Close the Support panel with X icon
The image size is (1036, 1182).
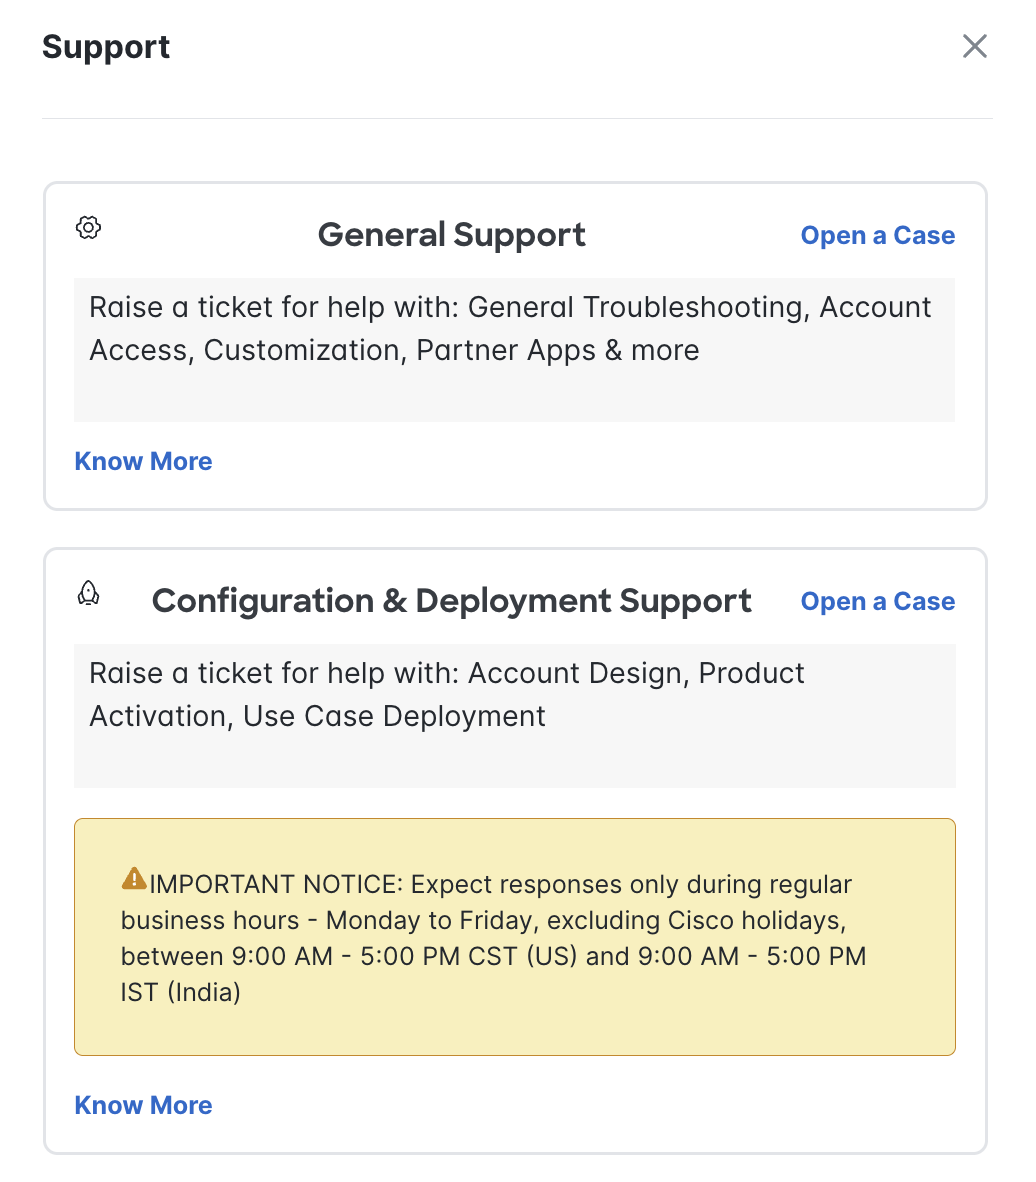974,46
